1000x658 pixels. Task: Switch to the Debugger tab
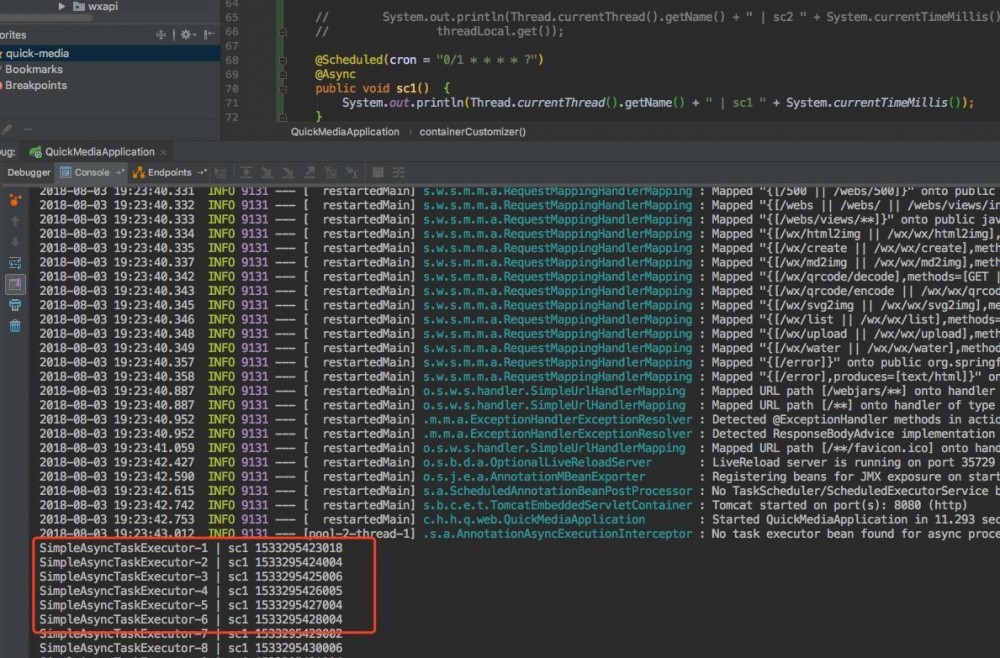(x=28, y=172)
